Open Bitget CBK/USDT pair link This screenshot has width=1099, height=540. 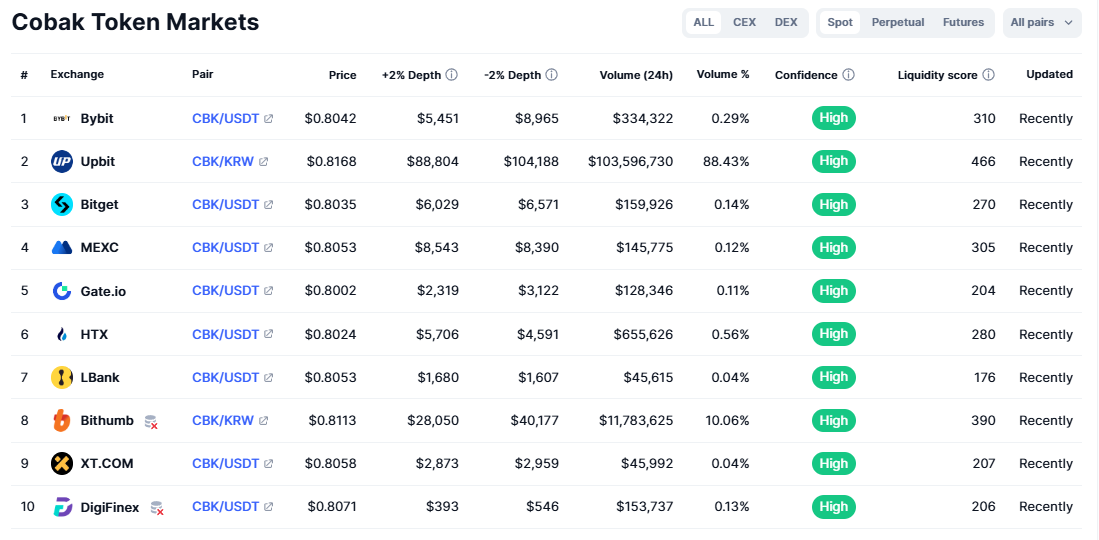tap(226, 205)
